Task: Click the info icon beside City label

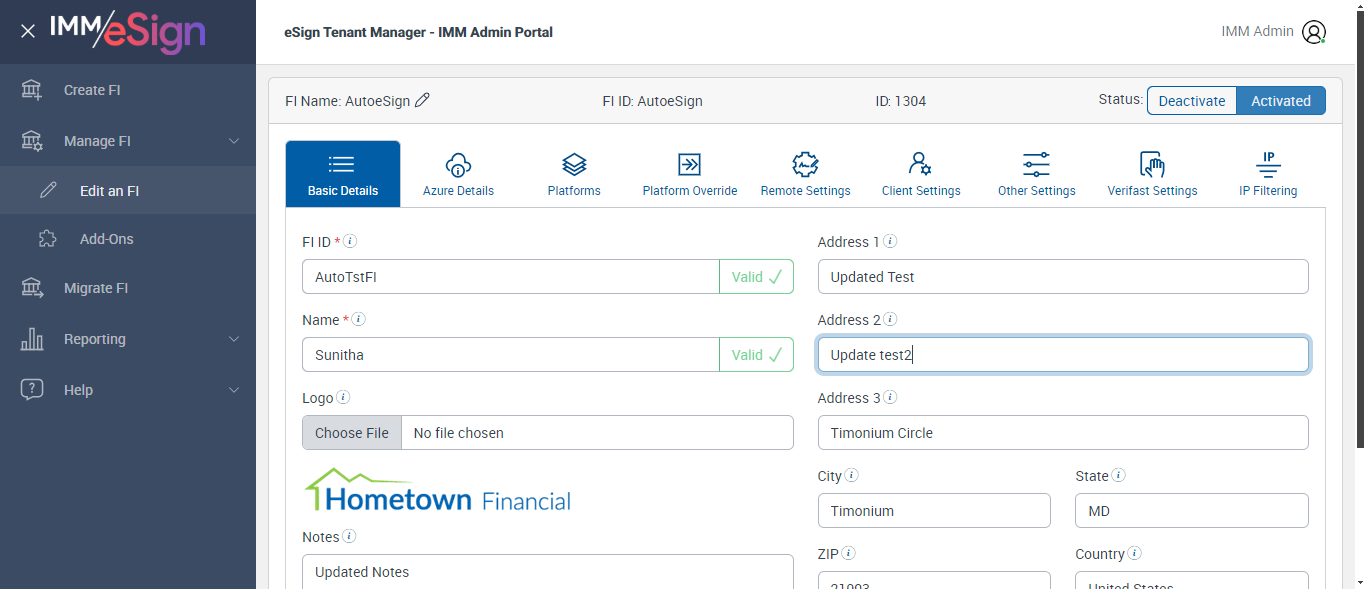Action: click(852, 475)
